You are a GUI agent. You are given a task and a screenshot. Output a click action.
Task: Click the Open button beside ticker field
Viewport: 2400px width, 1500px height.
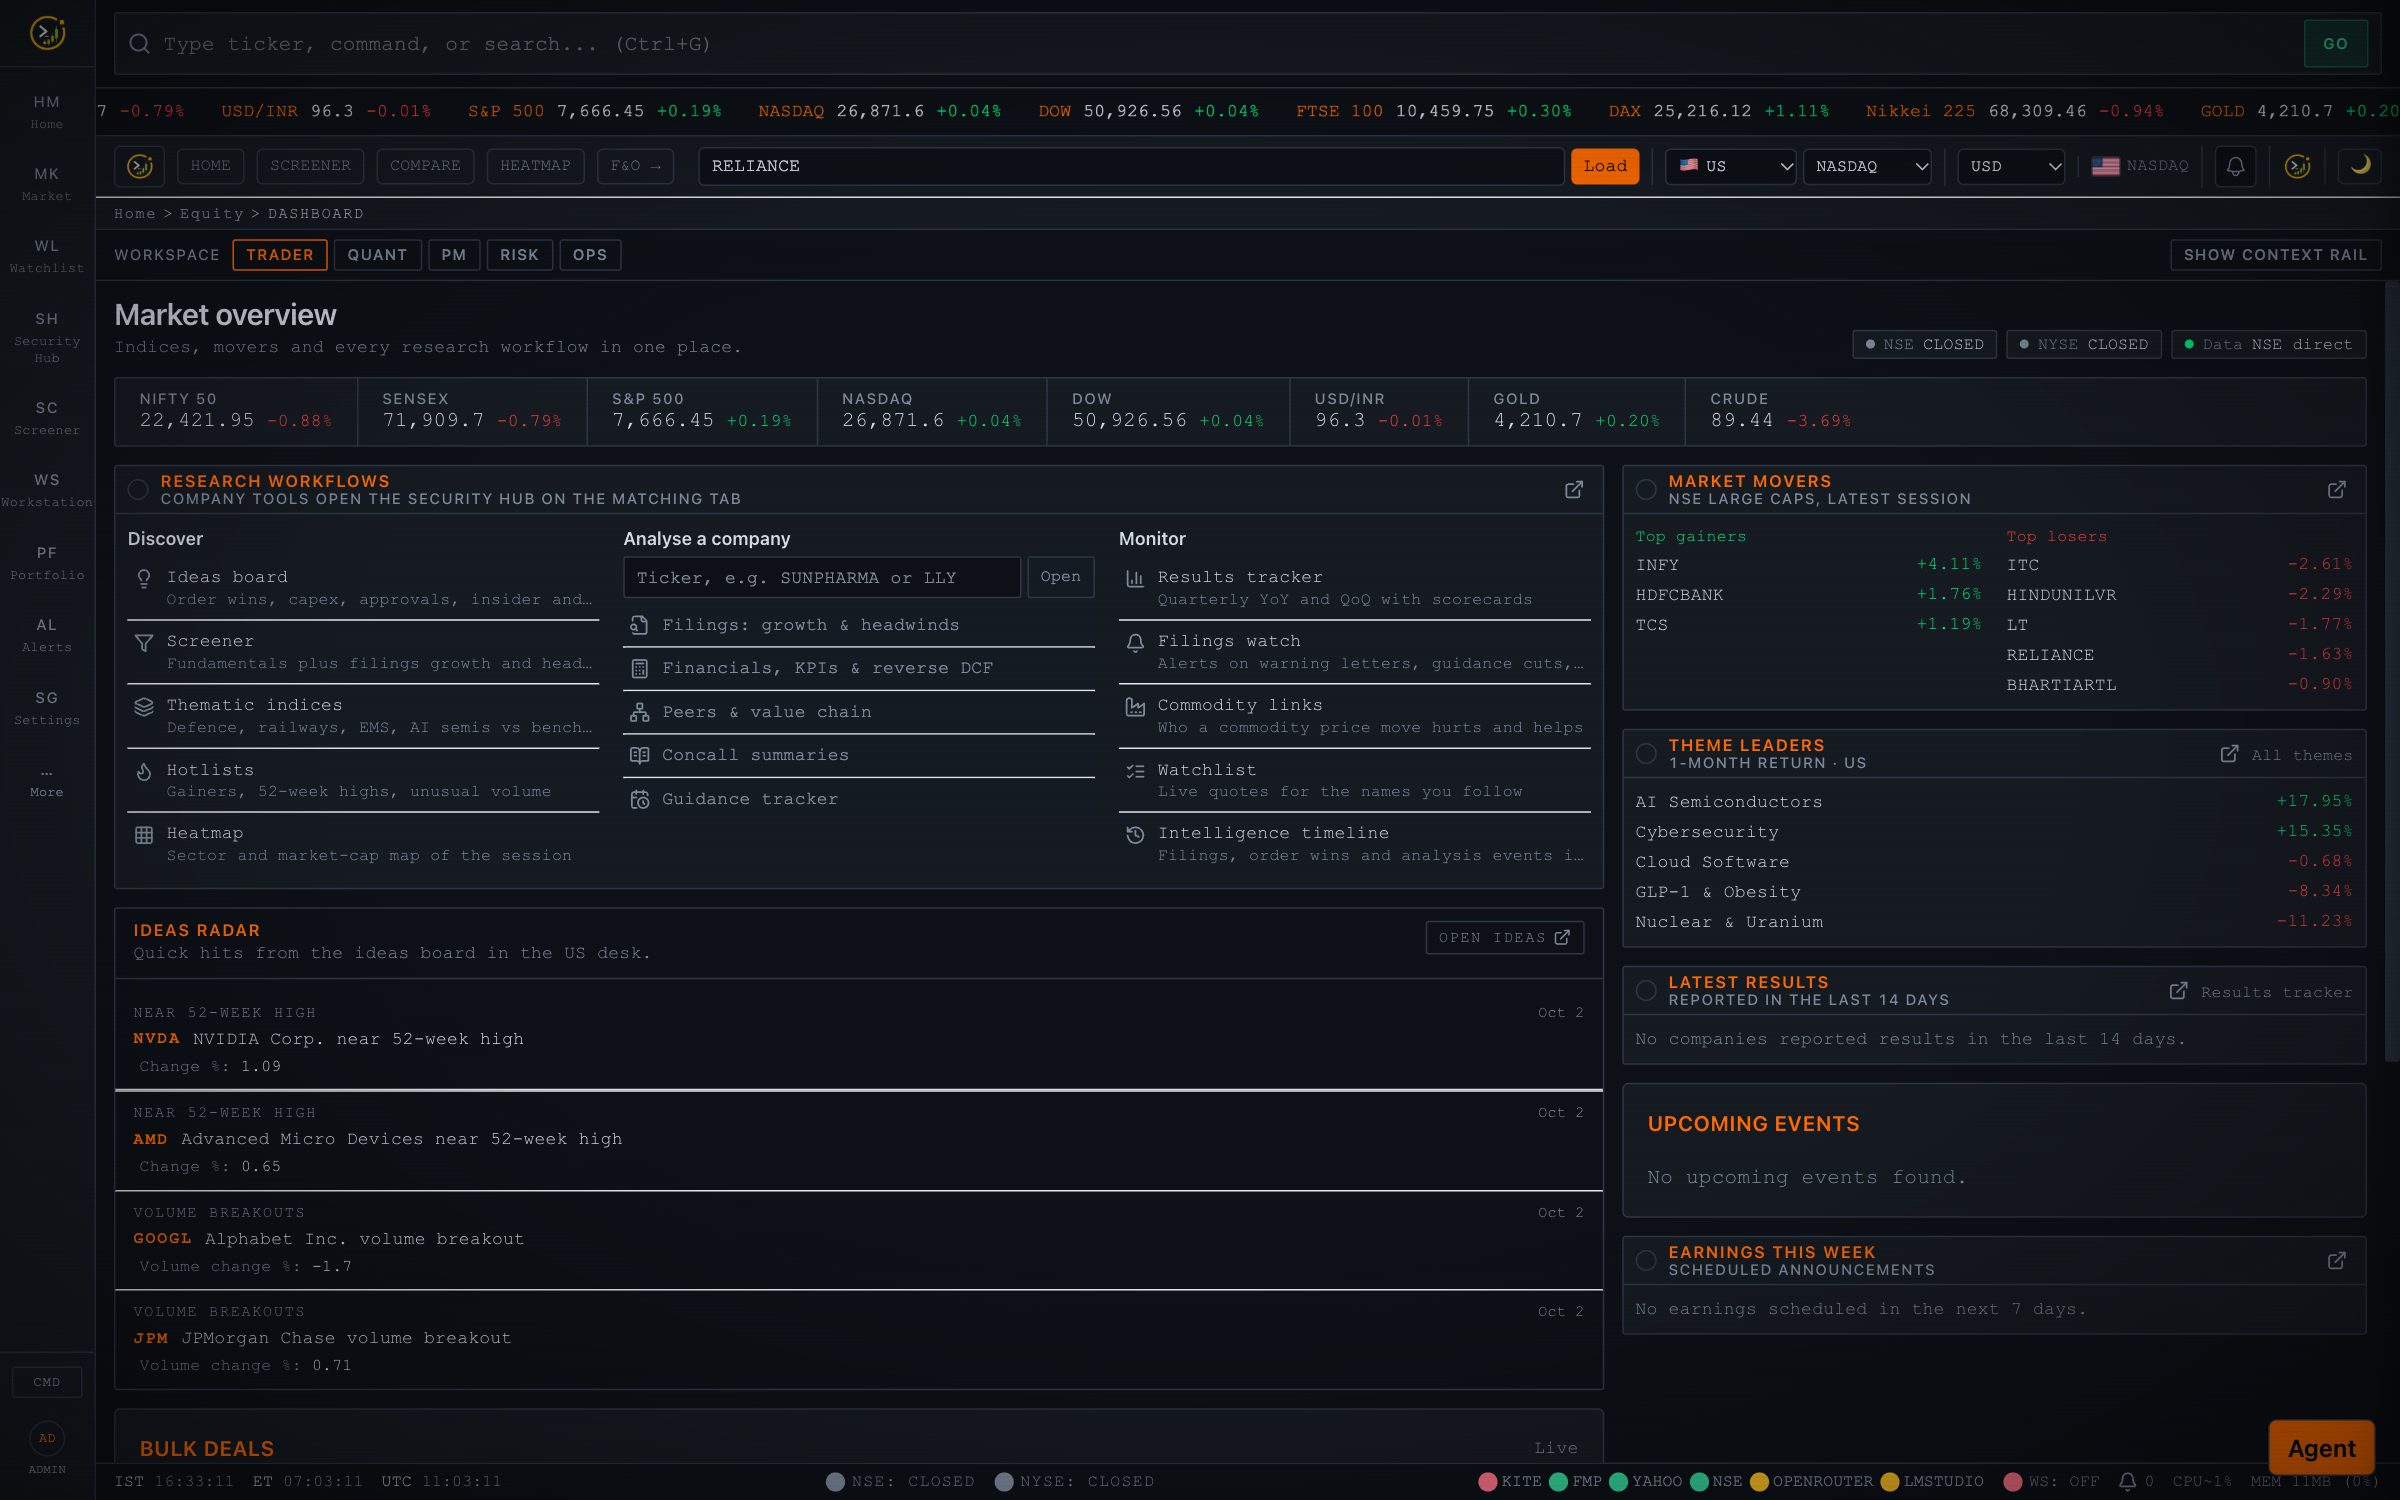click(x=1060, y=577)
